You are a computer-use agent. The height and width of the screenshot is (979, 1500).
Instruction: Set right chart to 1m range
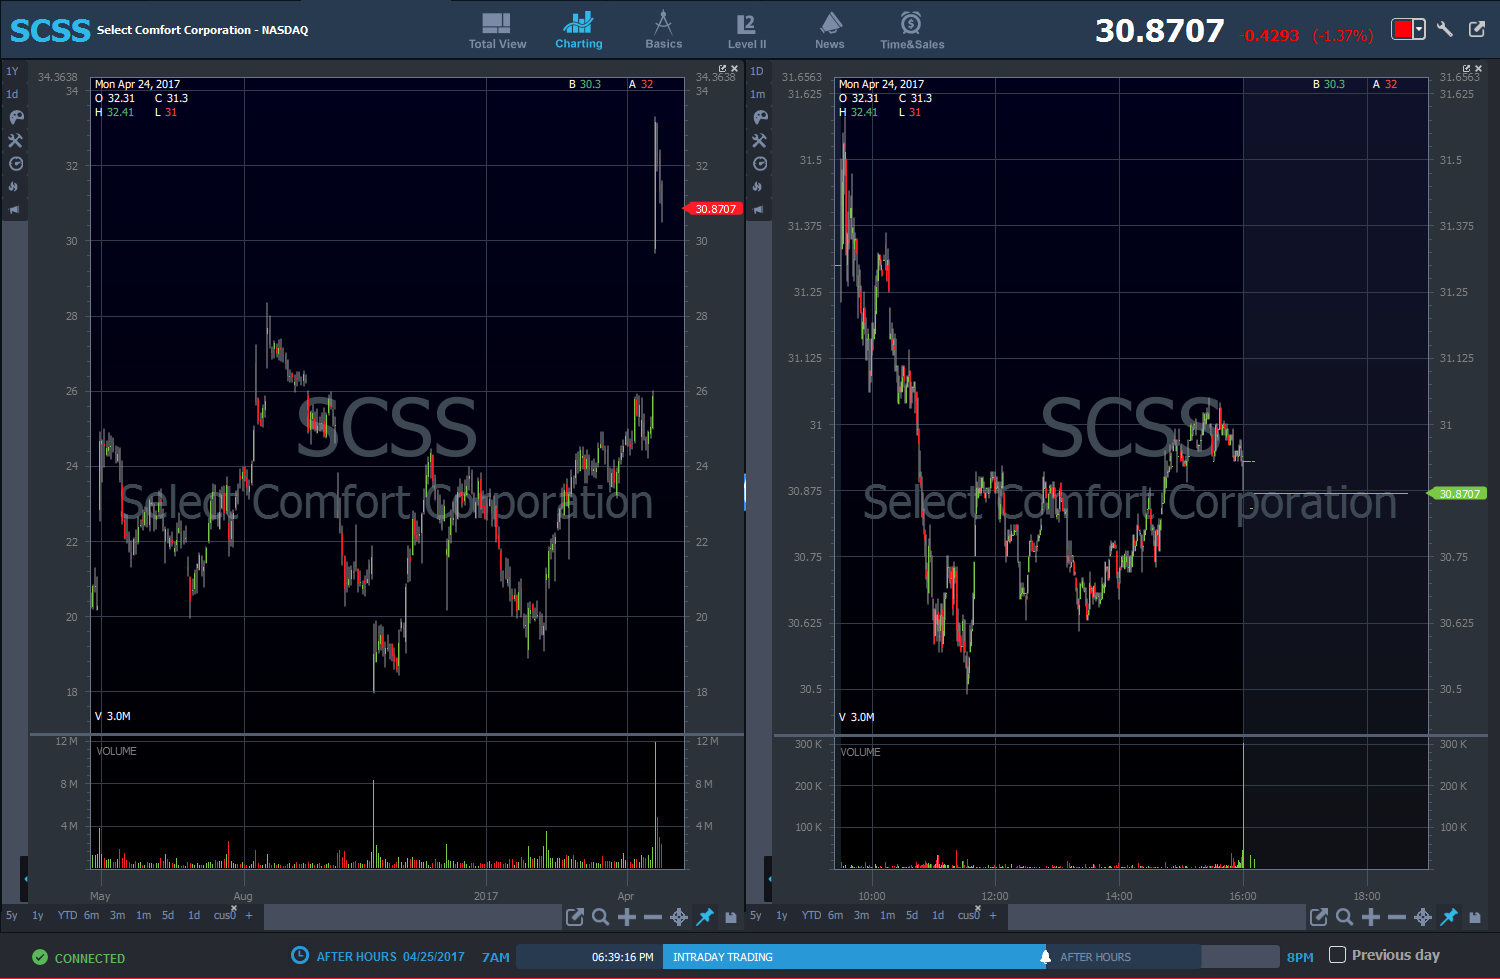tap(887, 915)
